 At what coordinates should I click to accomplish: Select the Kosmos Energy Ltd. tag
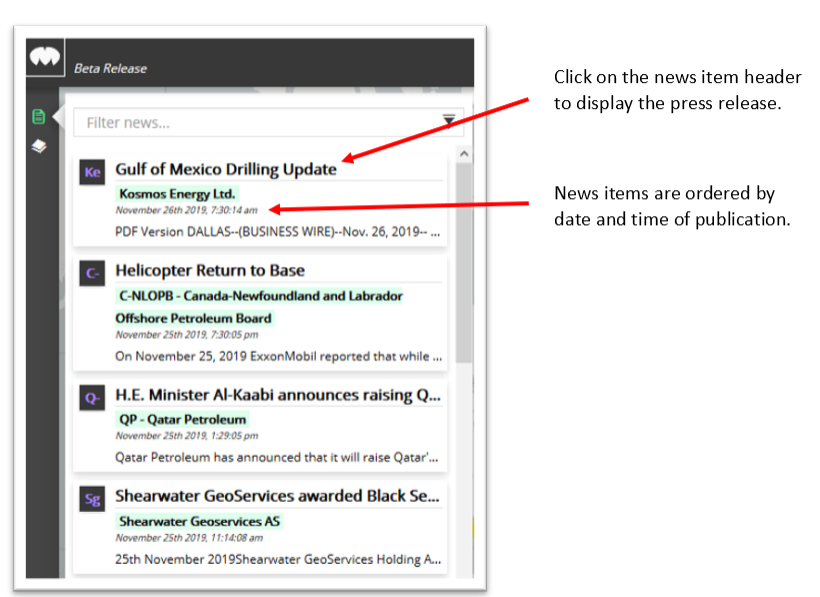coord(177,194)
